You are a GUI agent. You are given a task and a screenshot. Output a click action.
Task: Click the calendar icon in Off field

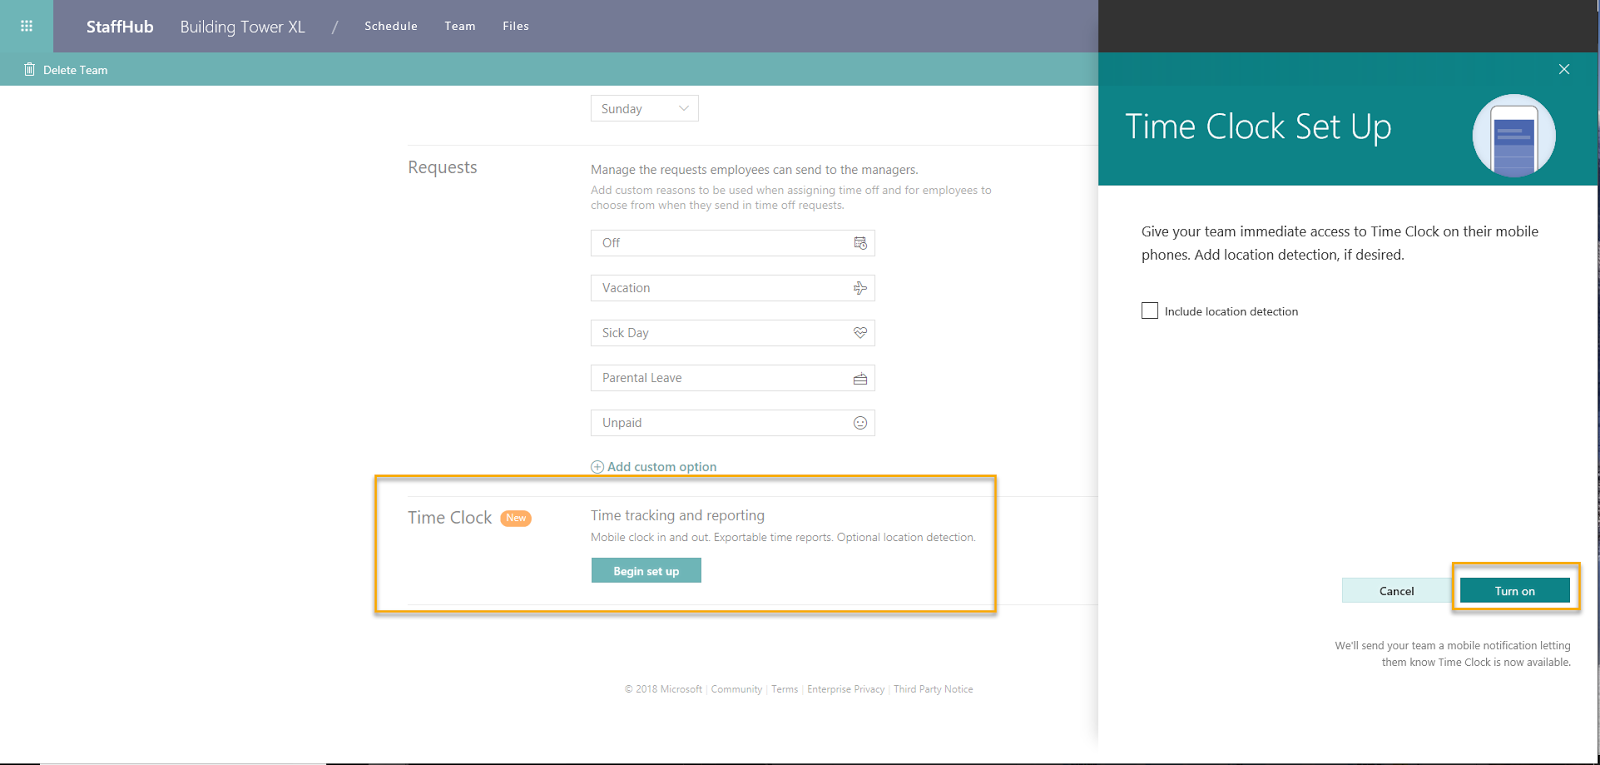860,243
